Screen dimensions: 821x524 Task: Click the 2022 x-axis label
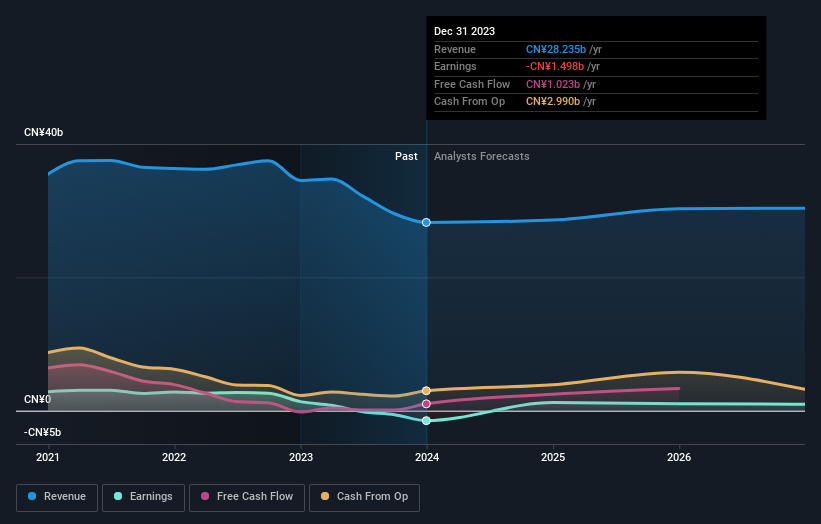(174, 457)
